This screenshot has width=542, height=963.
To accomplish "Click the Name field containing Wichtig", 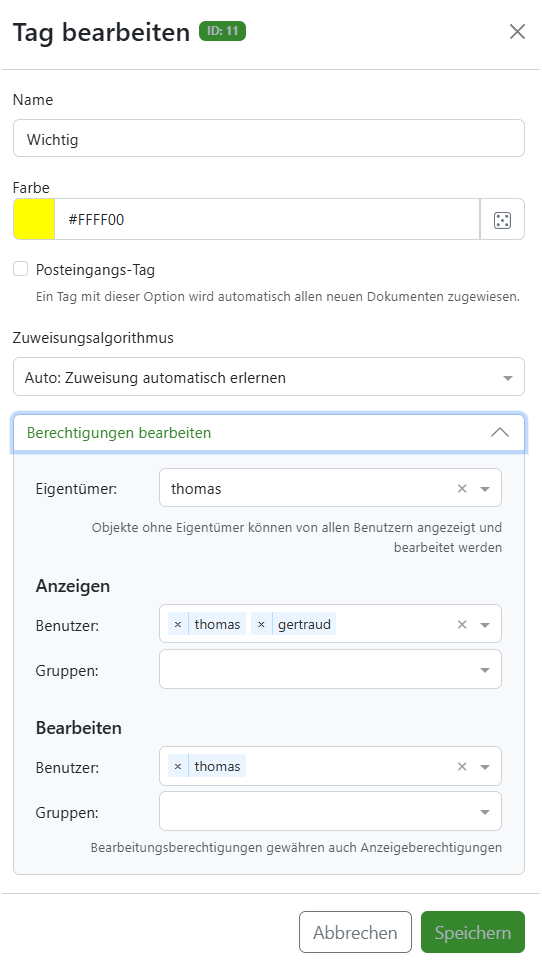I will coord(269,139).
